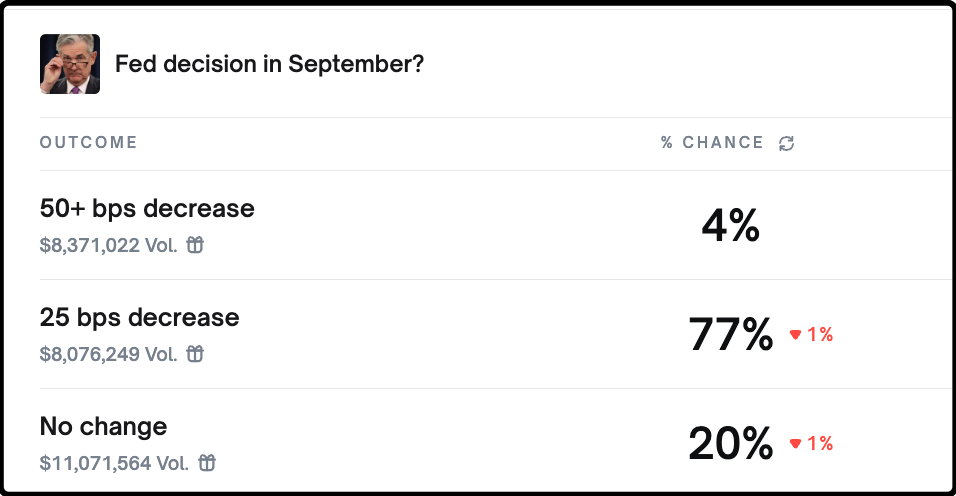The width and height of the screenshot is (956, 496).
Task: Click the % CHANCE column header
Action: (712, 143)
